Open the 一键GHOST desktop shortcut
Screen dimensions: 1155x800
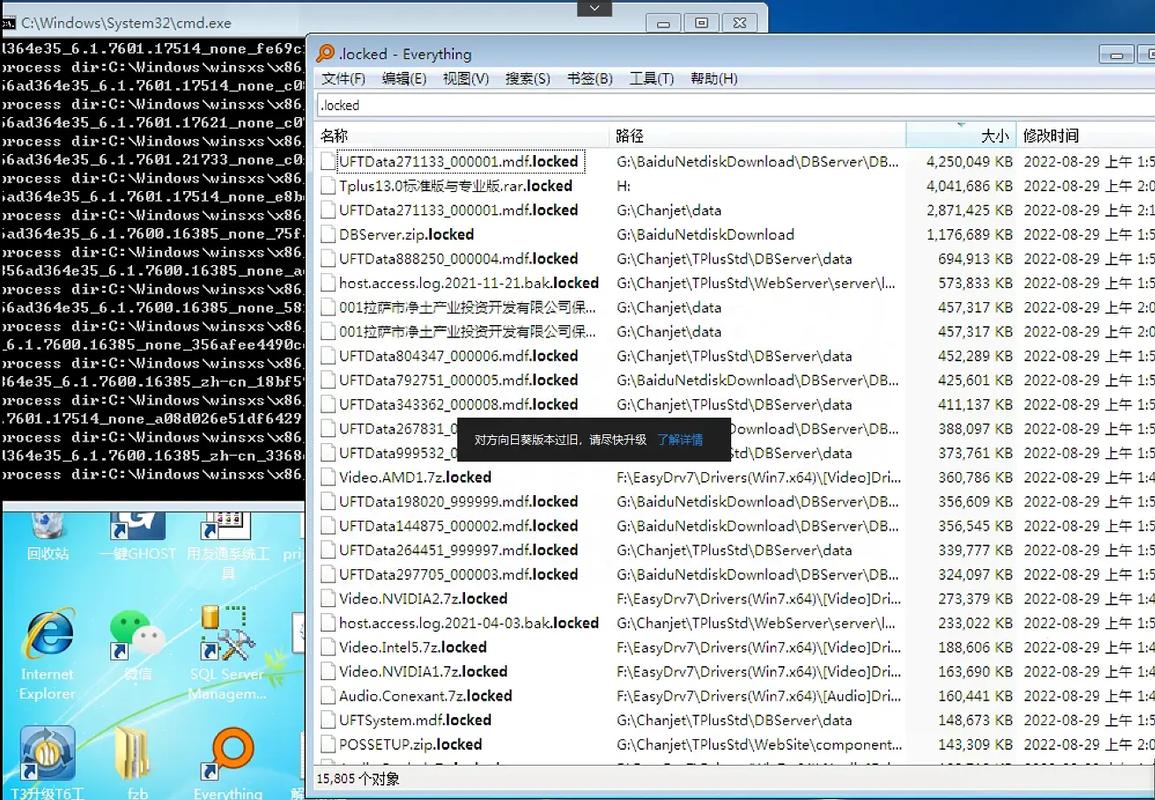pyautogui.click(x=138, y=536)
